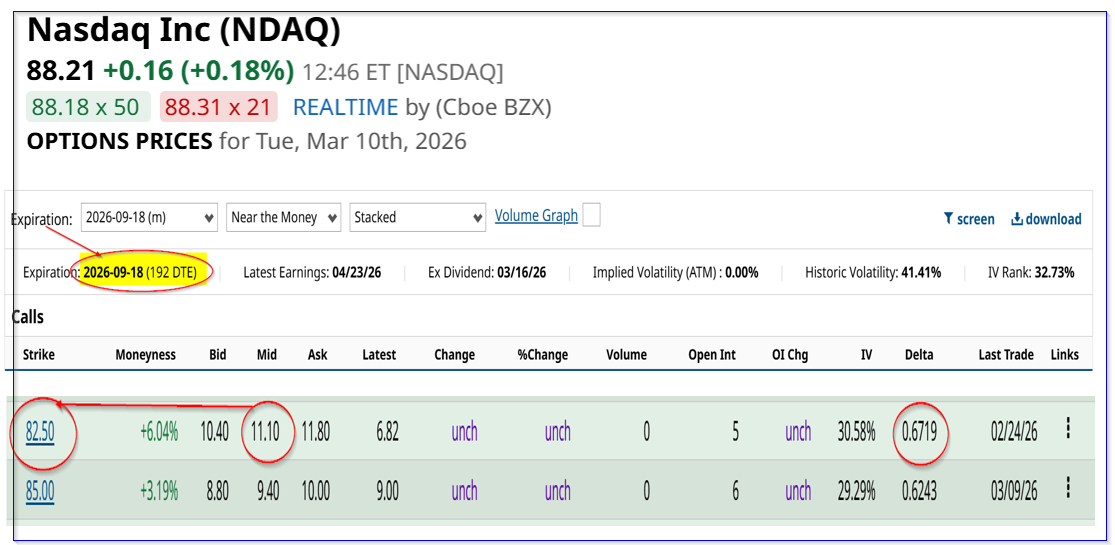This screenshot has width=1115, height=545.
Task: Sort by the Strike column header
Action: (39, 355)
